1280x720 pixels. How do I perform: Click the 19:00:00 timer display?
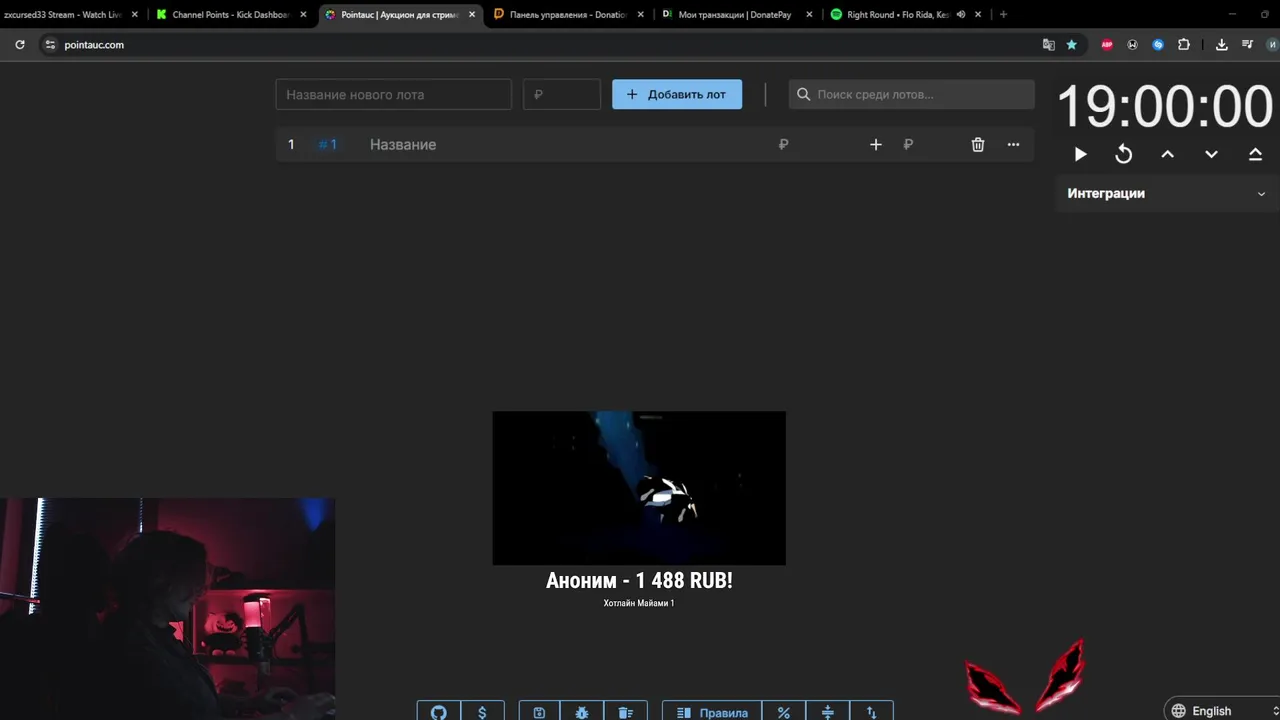tap(1164, 107)
